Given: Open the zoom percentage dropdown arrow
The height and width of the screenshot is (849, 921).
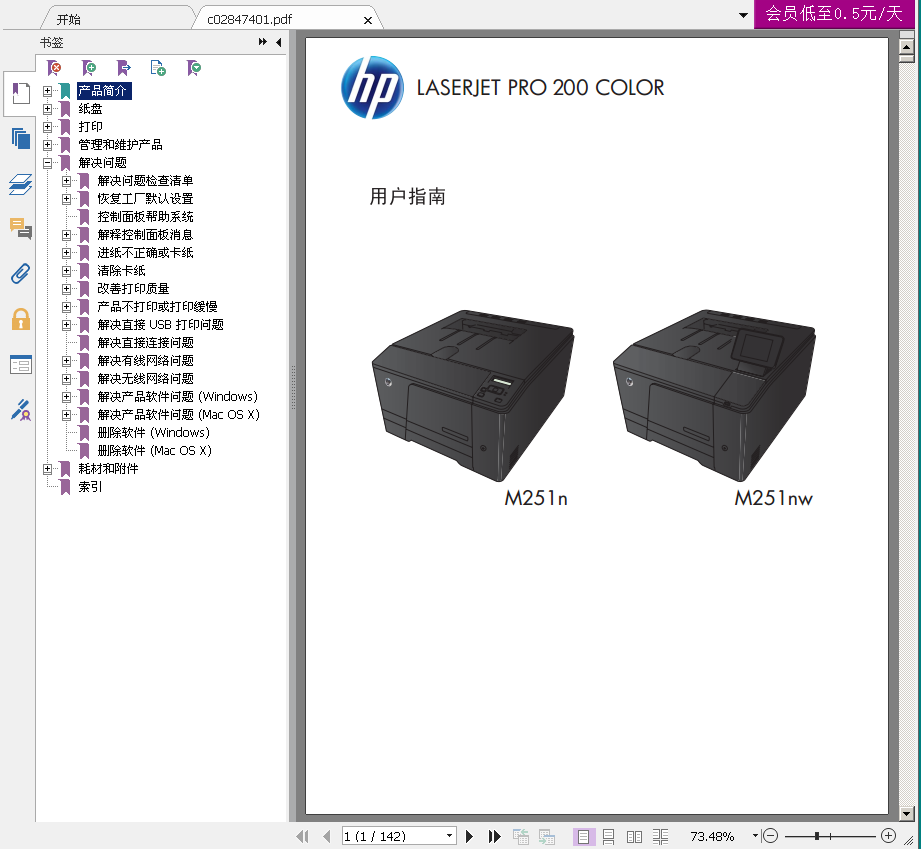Looking at the screenshot, I should point(755,835).
